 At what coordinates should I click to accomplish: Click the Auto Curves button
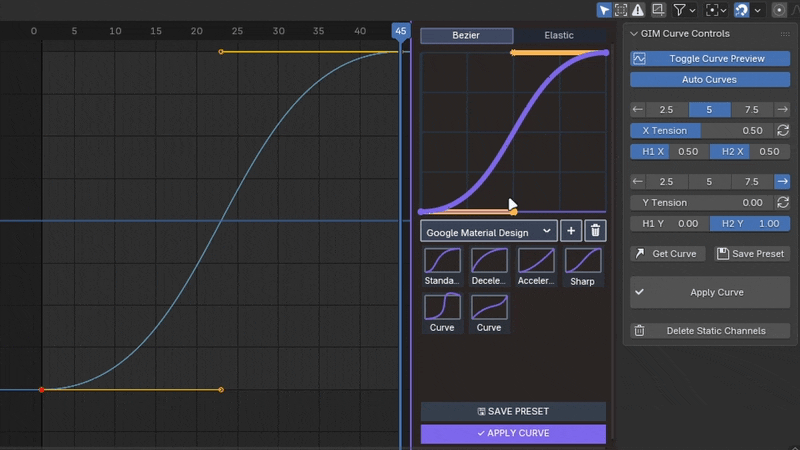tap(710, 80)
